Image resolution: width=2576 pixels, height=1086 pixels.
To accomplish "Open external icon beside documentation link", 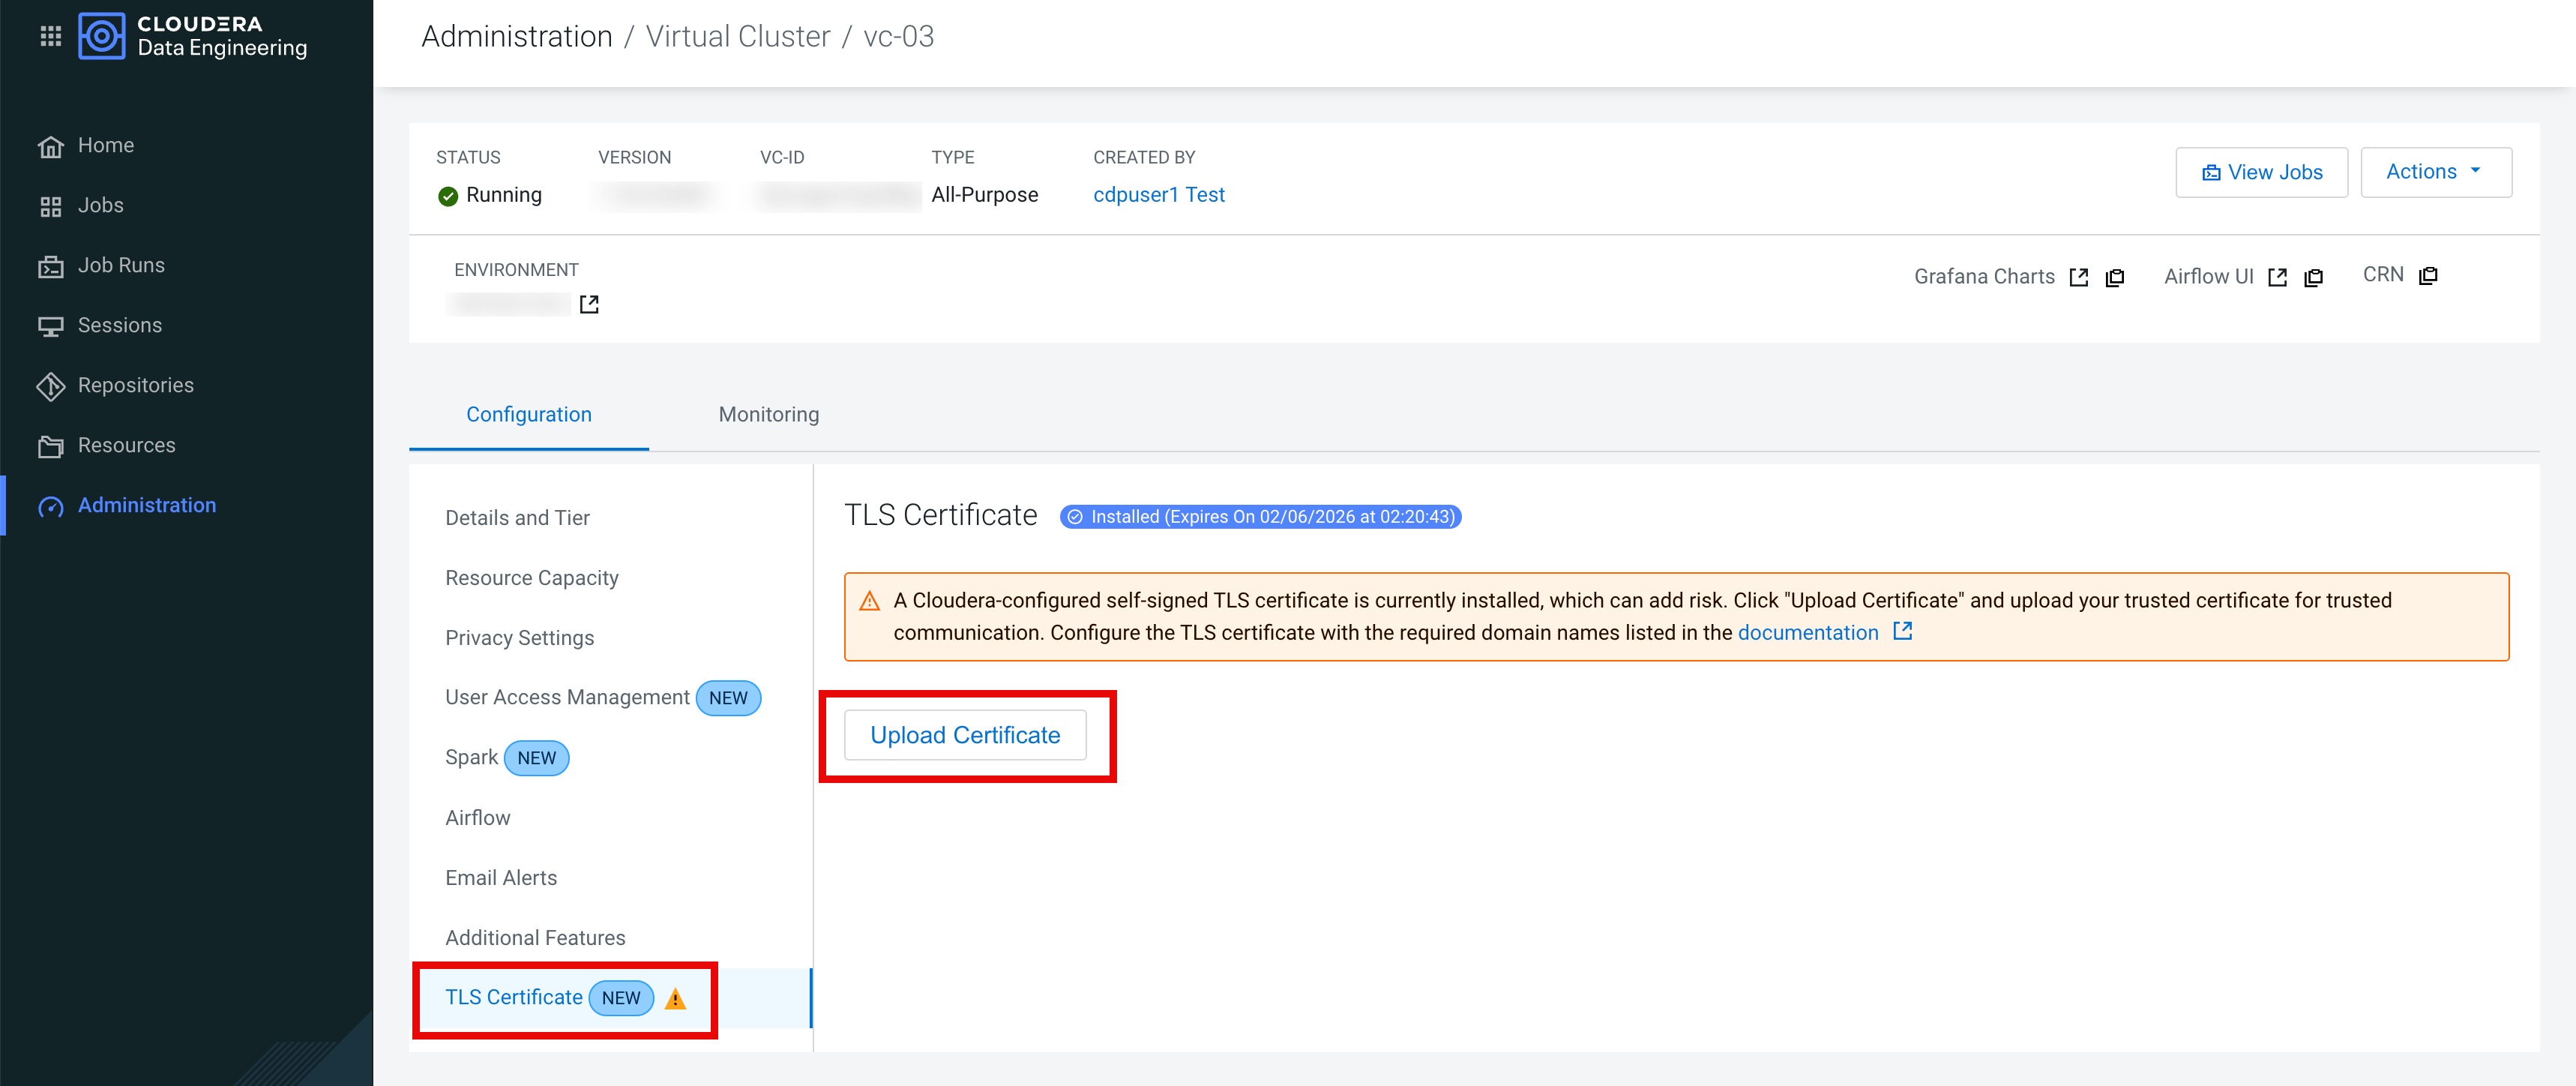I will tap(1903, 631).
